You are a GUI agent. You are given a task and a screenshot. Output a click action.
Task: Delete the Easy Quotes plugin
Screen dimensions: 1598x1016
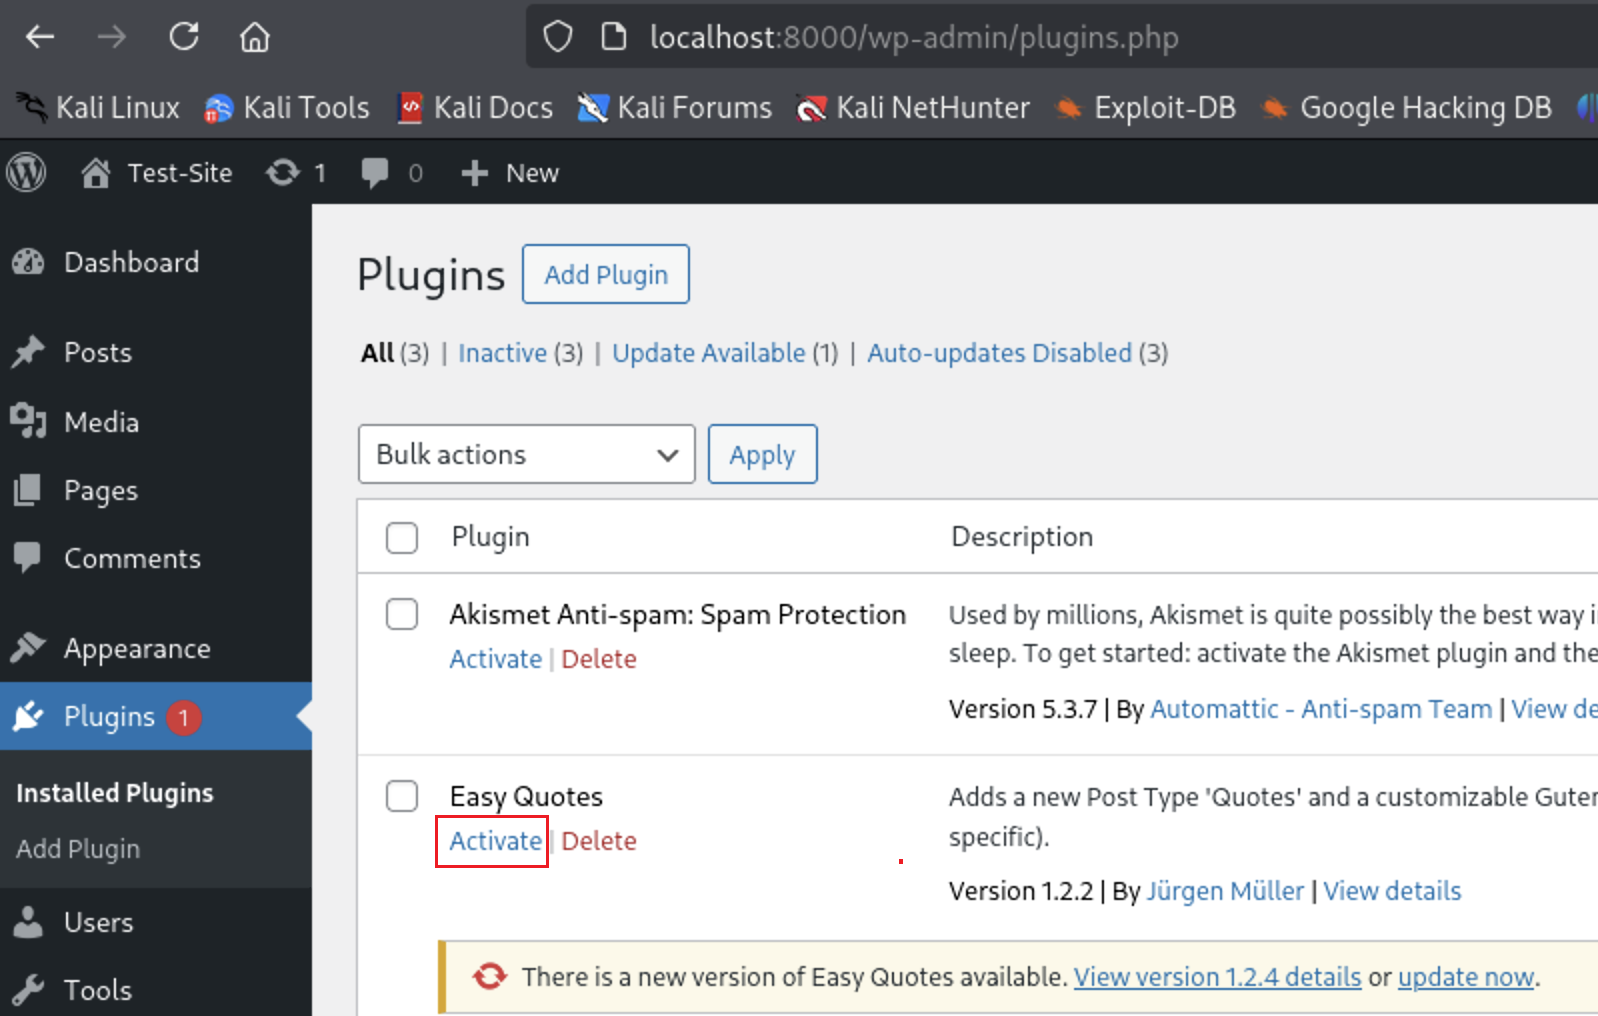599,841
